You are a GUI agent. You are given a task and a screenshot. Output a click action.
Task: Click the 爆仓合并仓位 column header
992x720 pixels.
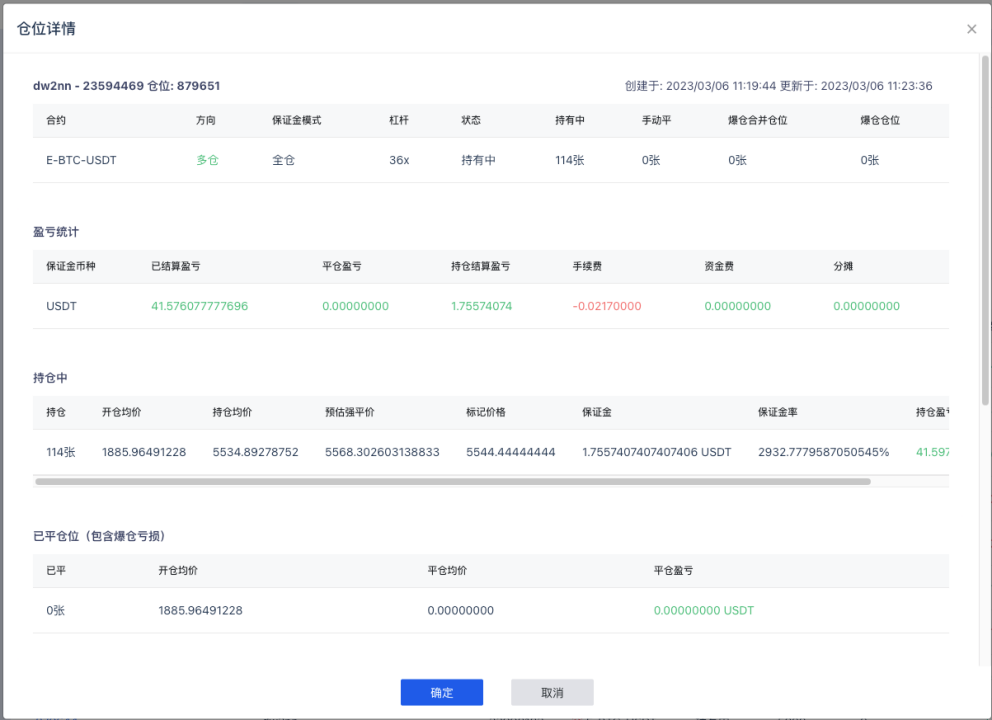(757, 120)
